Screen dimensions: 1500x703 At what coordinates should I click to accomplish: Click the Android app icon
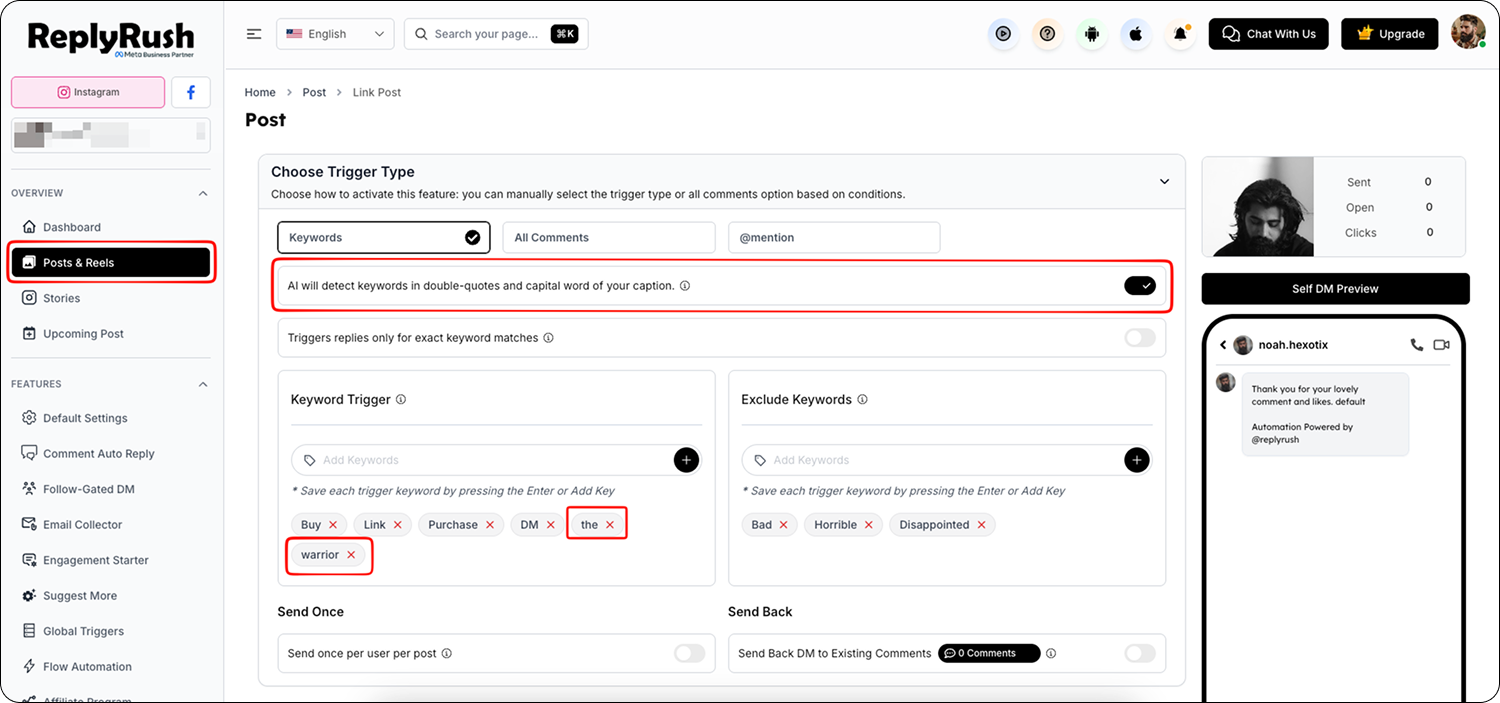point(1091,34)
